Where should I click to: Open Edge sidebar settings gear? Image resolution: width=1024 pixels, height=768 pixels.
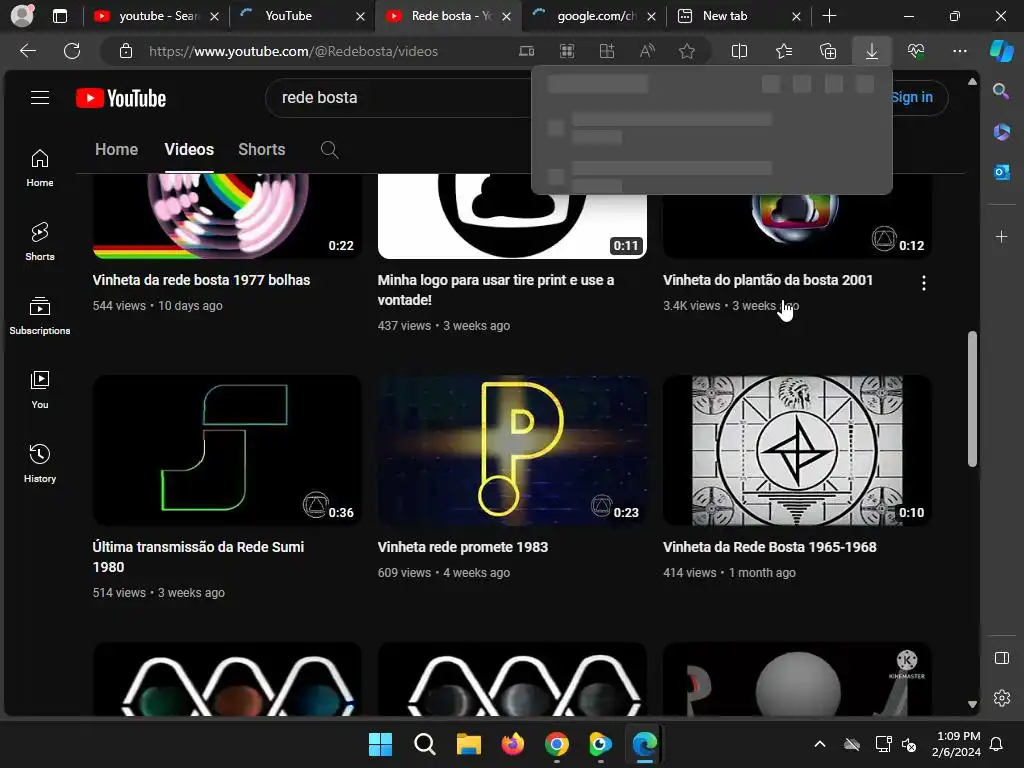pyautogui.click(x=1001, y=698)
